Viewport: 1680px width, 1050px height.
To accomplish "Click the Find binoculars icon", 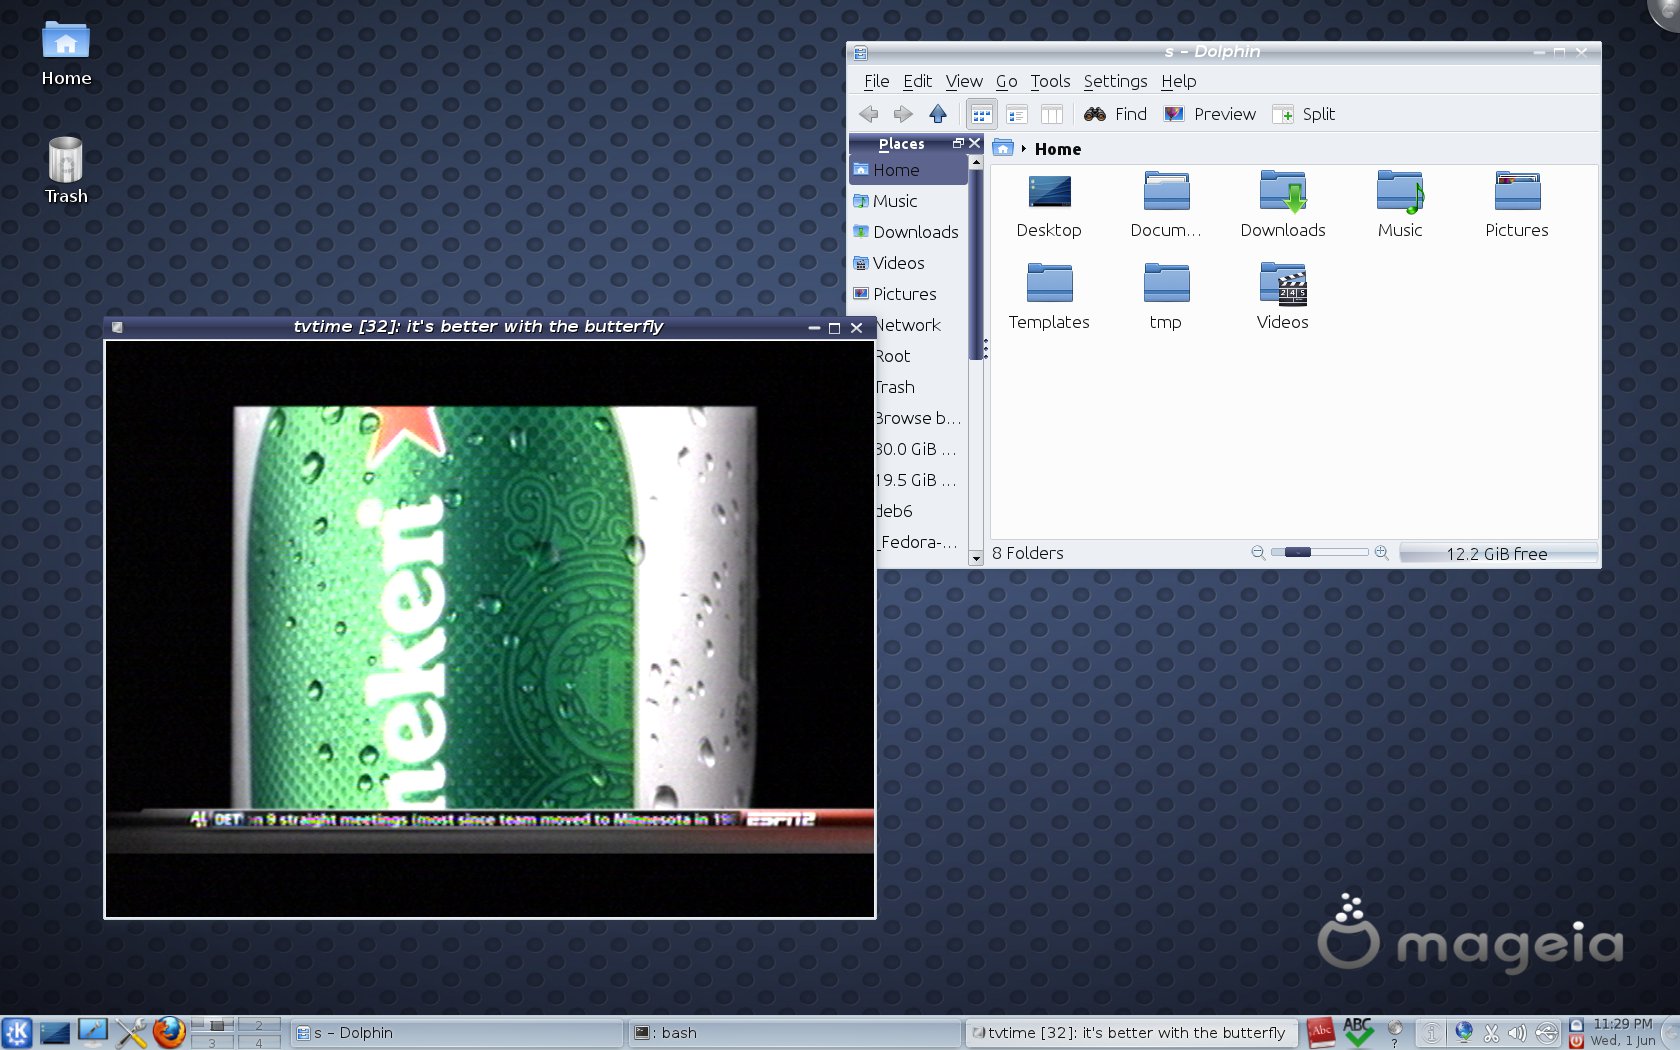I will coord(1095,114).
